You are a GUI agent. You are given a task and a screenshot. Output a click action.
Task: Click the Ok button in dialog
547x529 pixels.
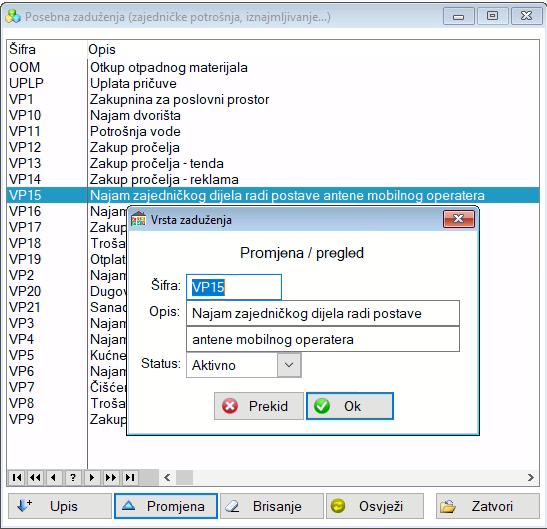350,406
